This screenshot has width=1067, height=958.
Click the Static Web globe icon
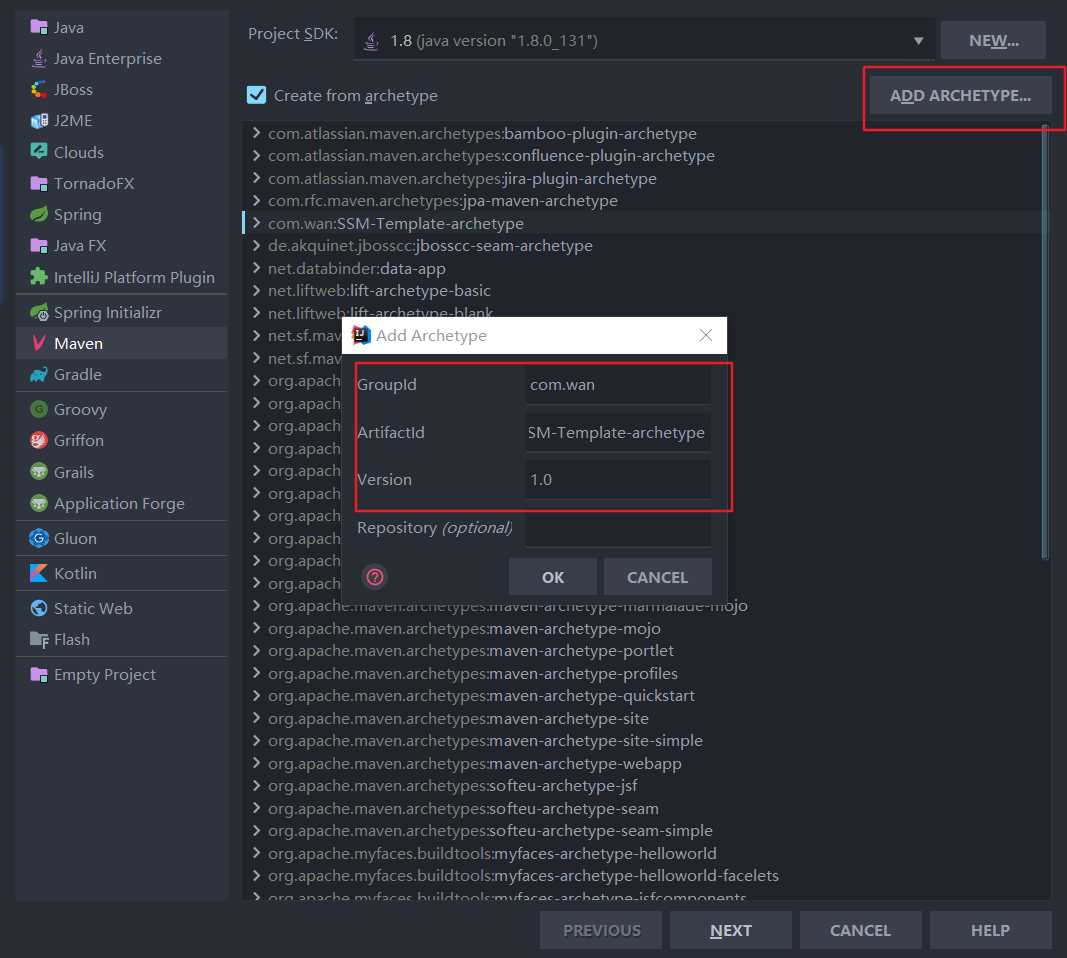point(39,608)
